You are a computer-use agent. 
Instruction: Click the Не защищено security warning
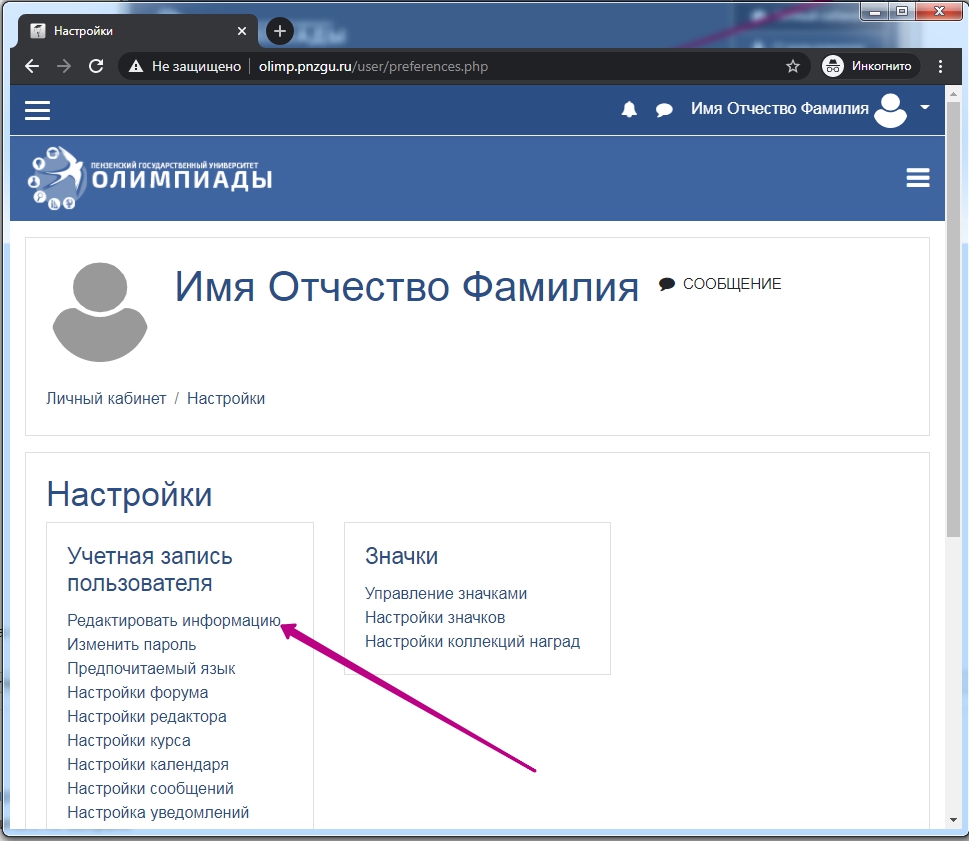tap(185, 66)
